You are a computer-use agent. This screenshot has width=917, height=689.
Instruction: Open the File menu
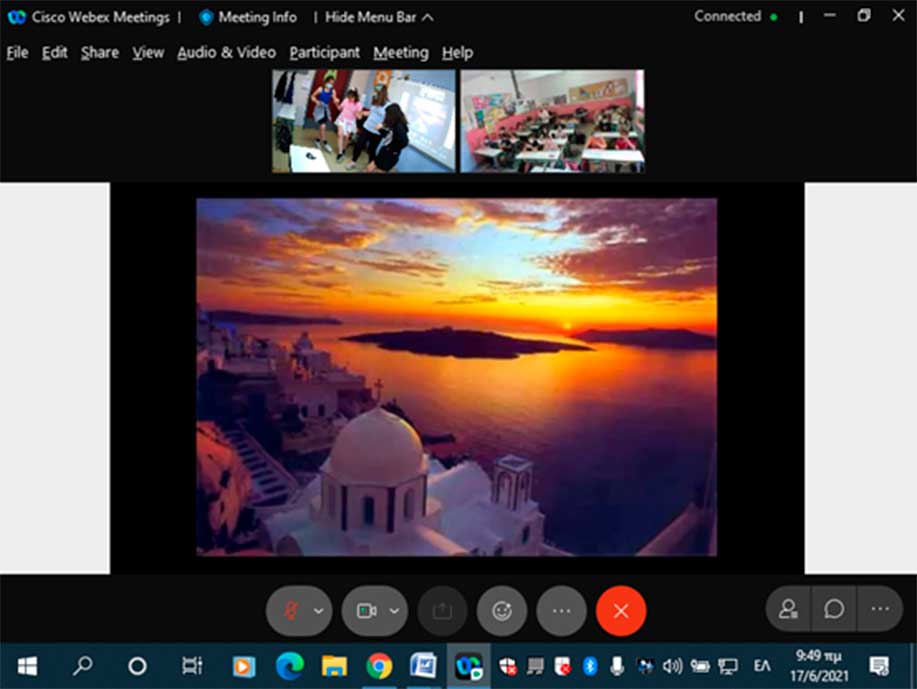click(18, 53)
